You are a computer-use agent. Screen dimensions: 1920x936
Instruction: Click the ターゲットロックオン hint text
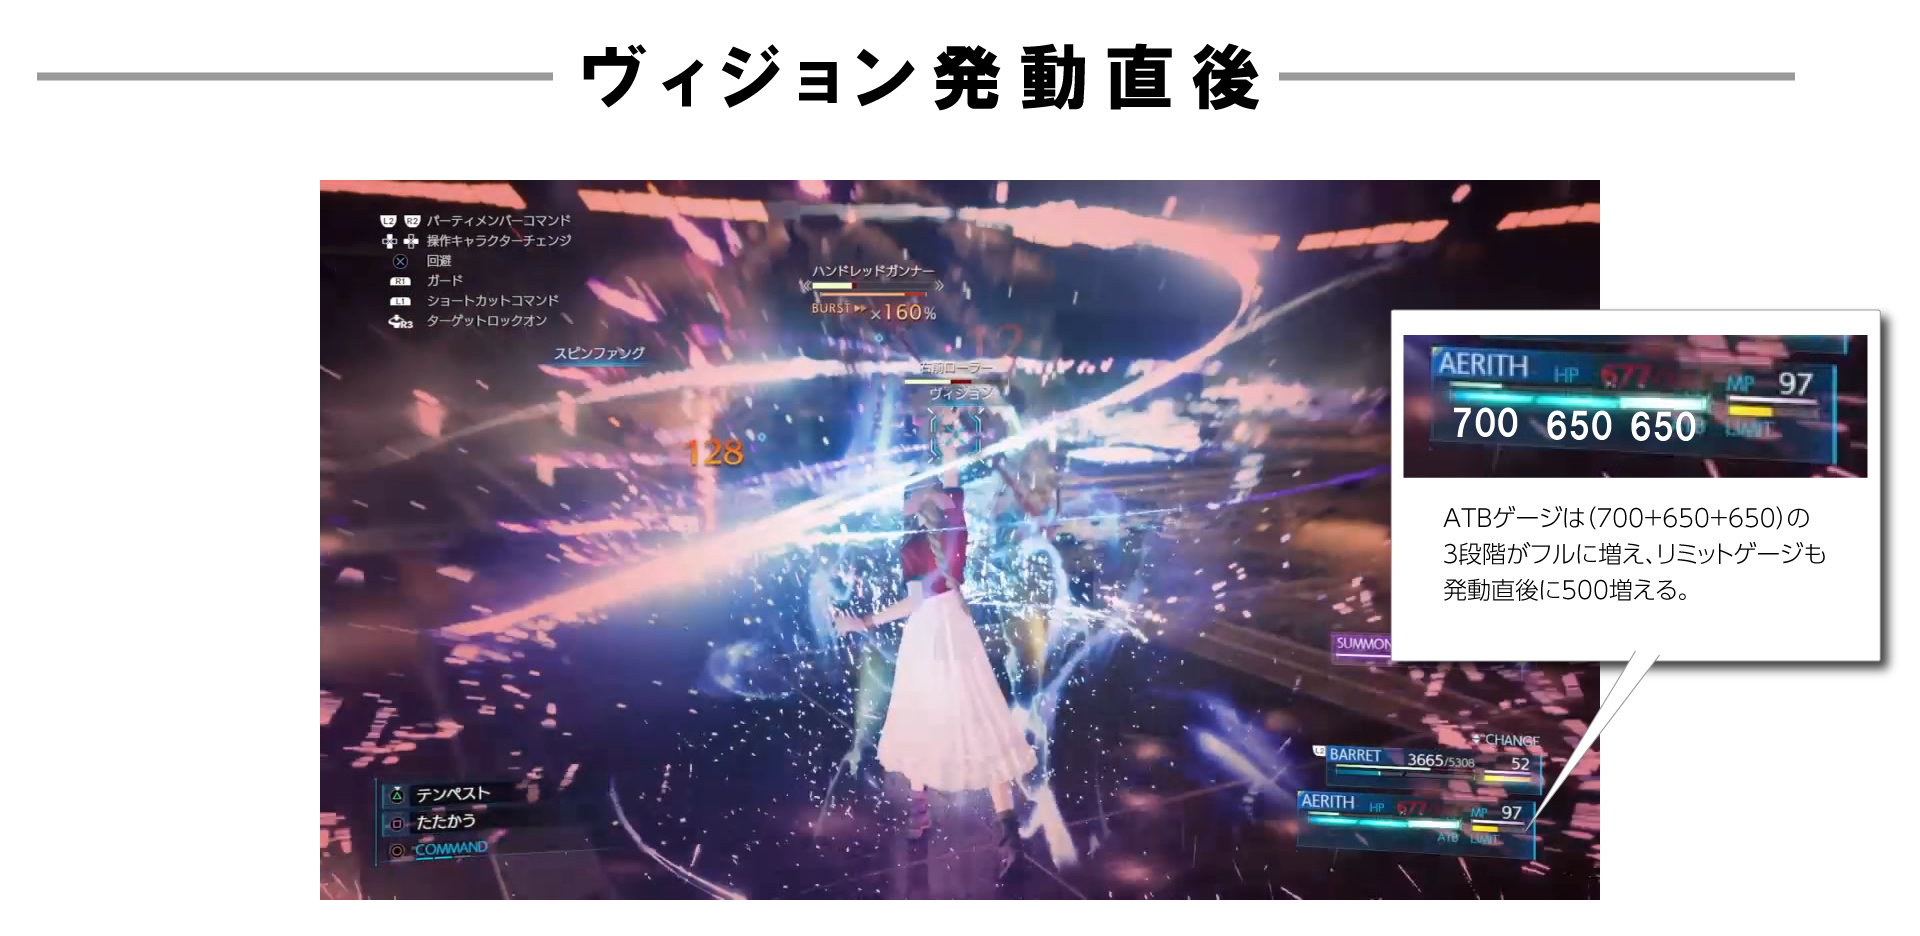tap(487, 321)
